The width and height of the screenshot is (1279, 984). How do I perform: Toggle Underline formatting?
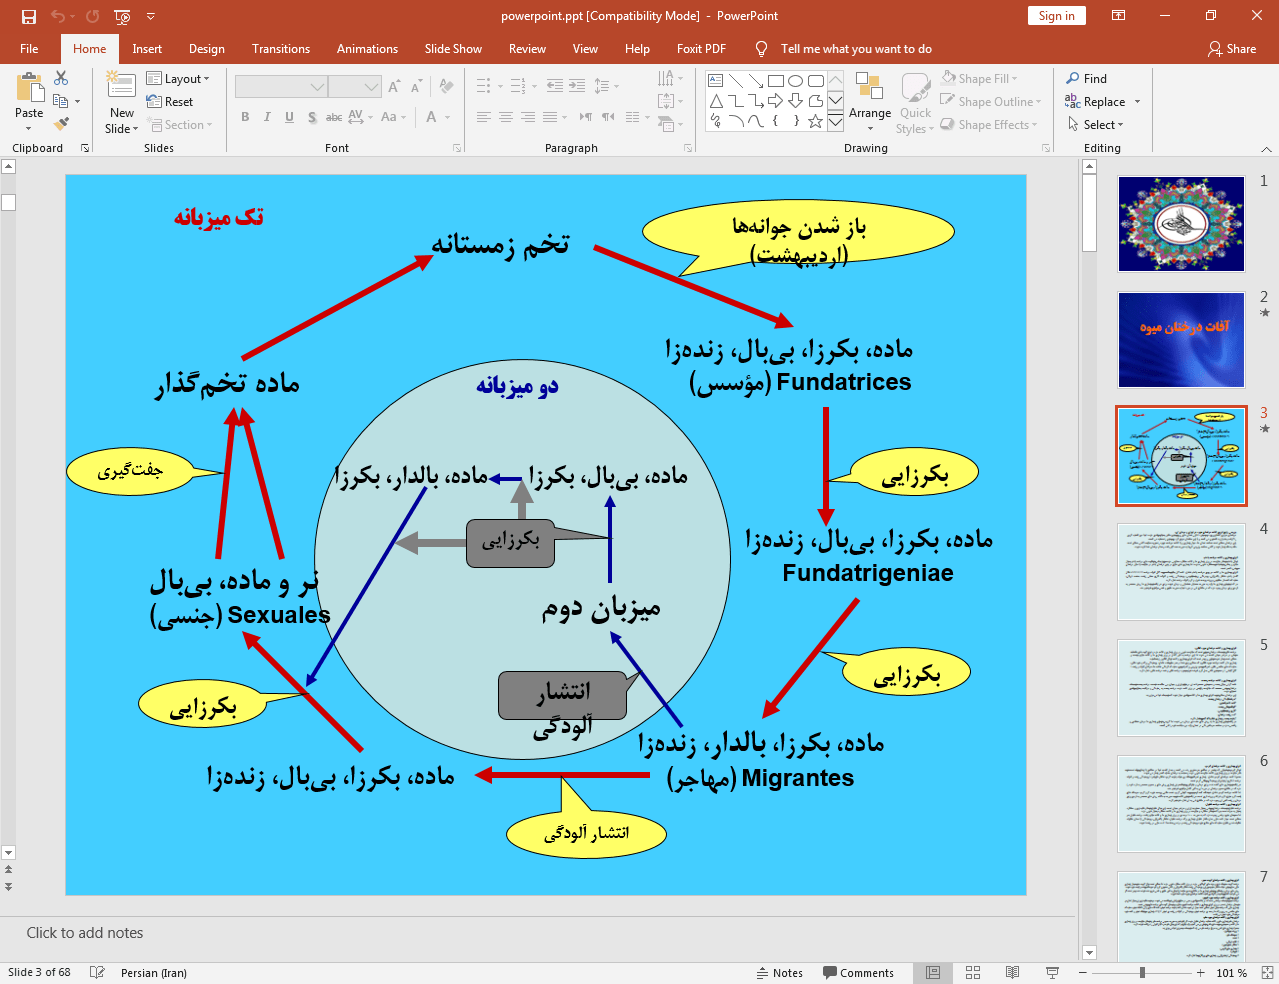[289, 117]
